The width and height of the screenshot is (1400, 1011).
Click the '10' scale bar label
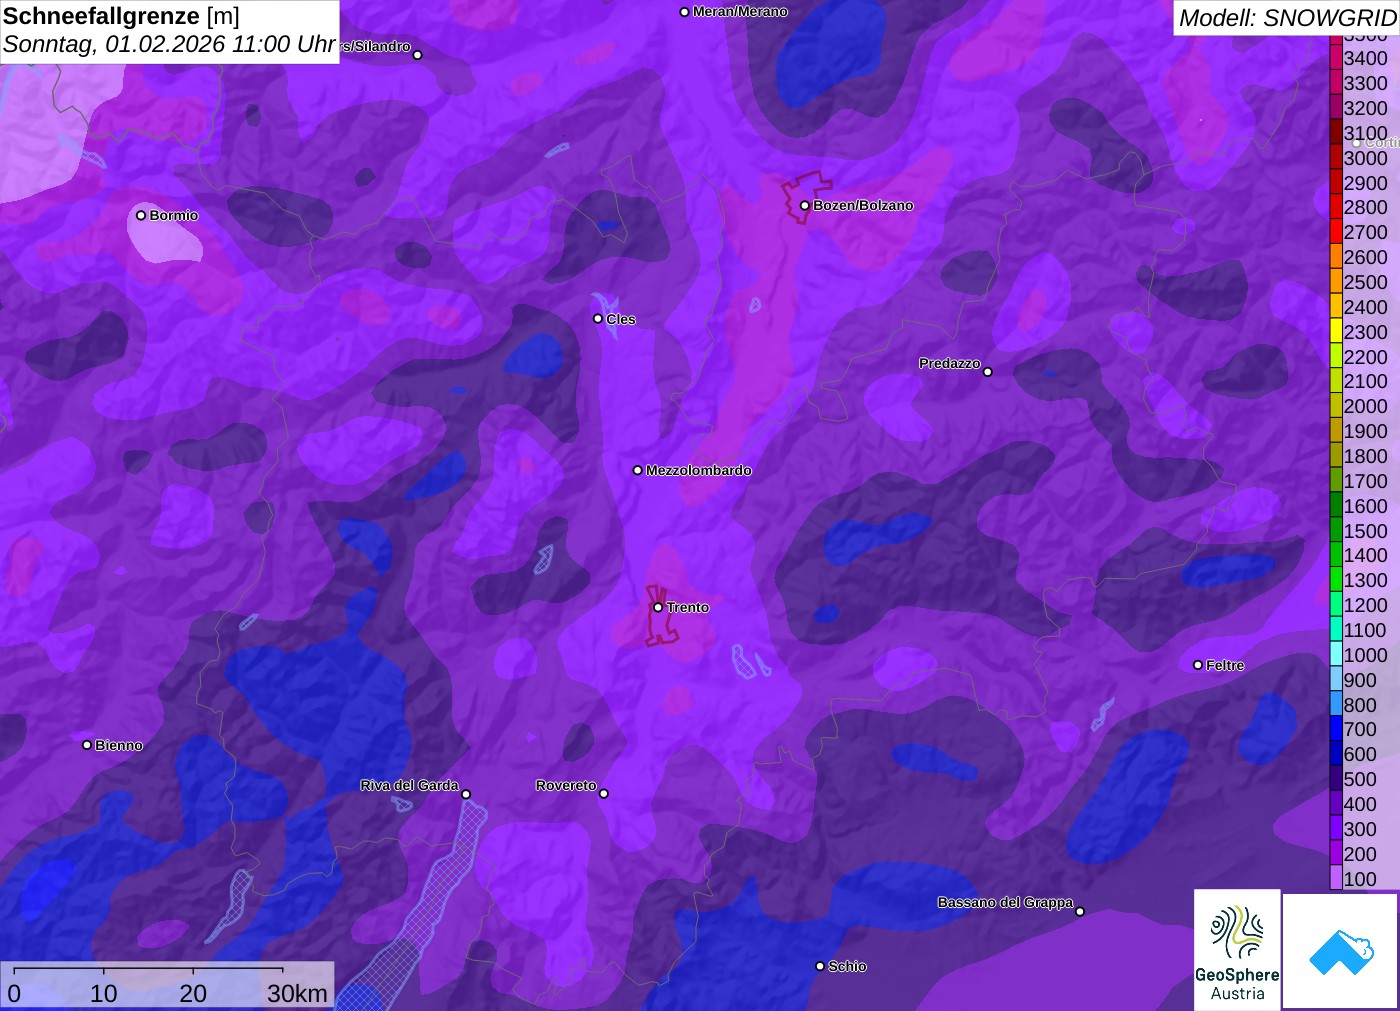click(104, 993)
